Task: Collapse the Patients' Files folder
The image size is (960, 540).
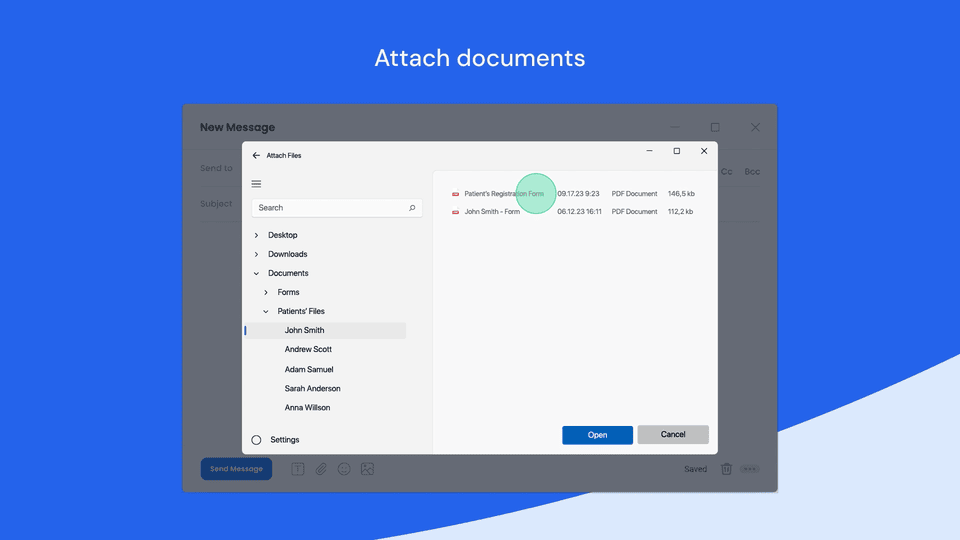Action: 266,311
